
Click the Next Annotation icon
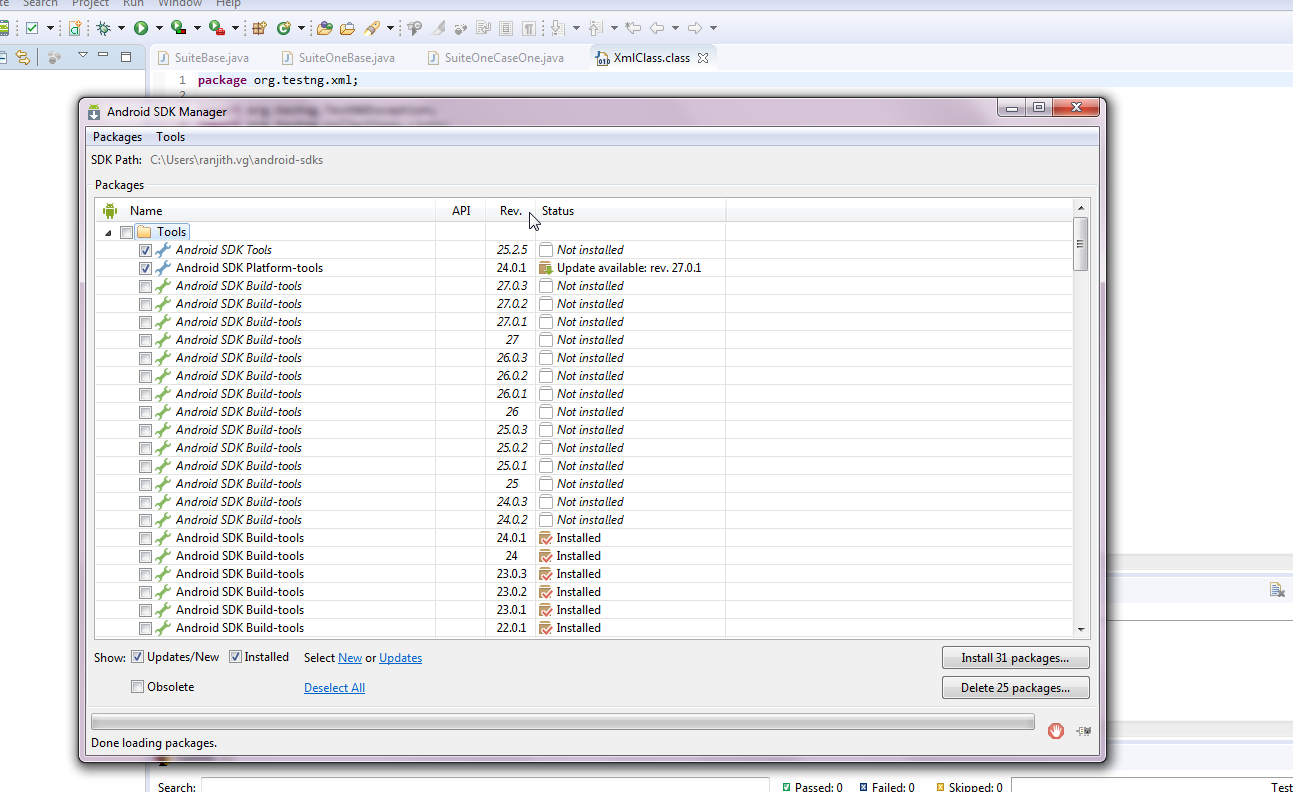click(558, 28)
